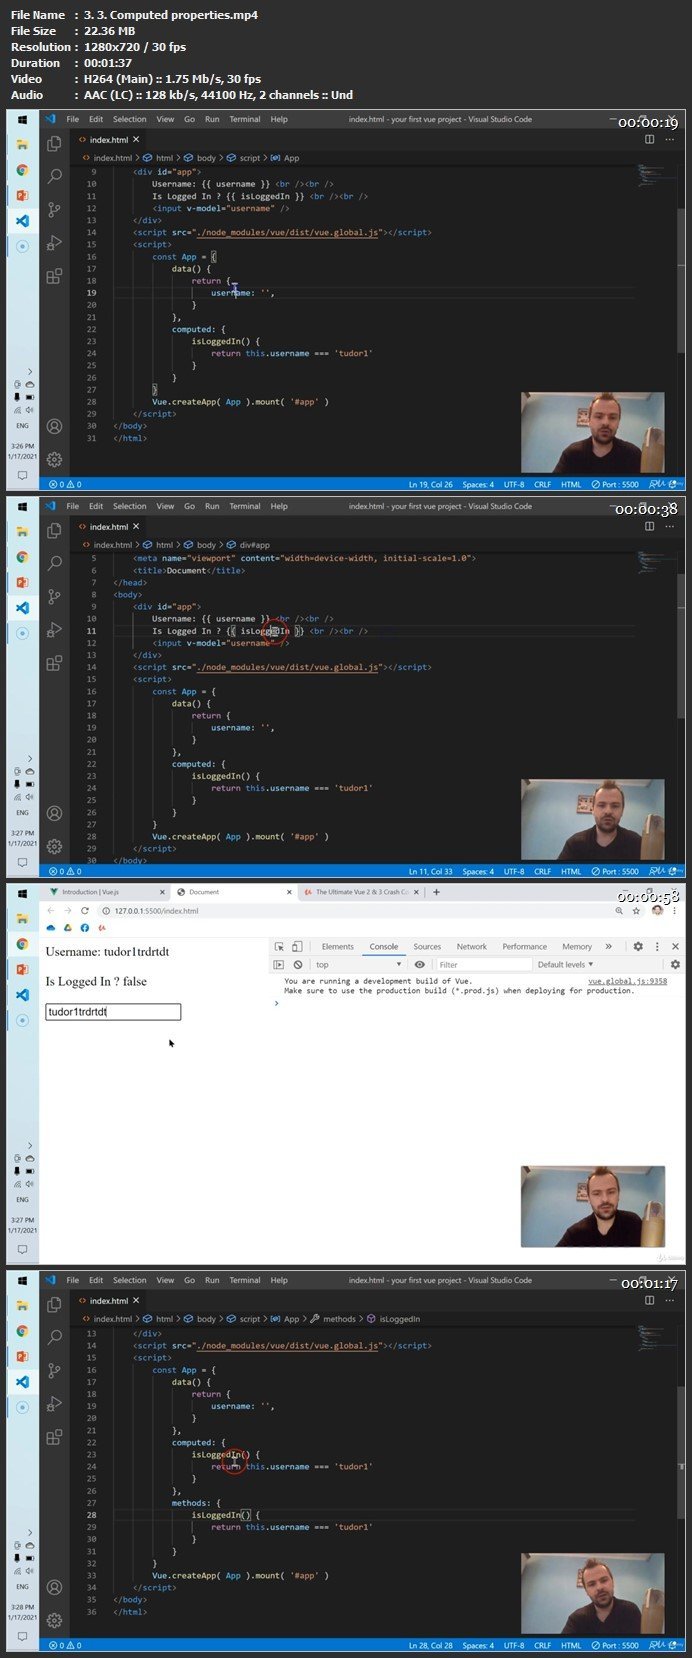Image resolution: width=692 pixels, height=1658 pixels.
Task: Click 'Spaces: 4' in the 00:00:38 status bar
Action: pos(478,872)
